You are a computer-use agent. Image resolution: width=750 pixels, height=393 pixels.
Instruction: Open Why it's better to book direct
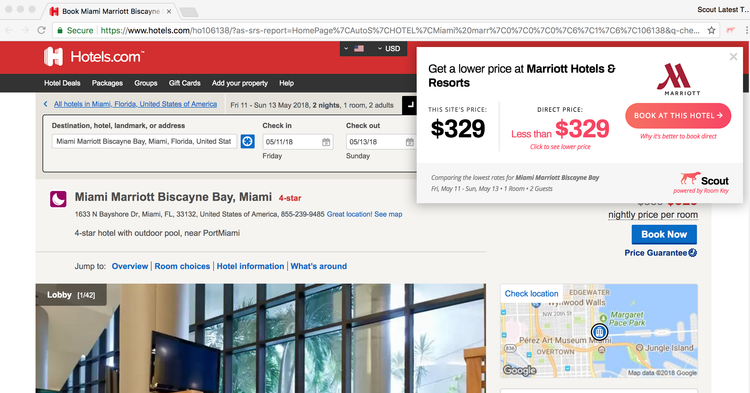[x=678, y=136]
